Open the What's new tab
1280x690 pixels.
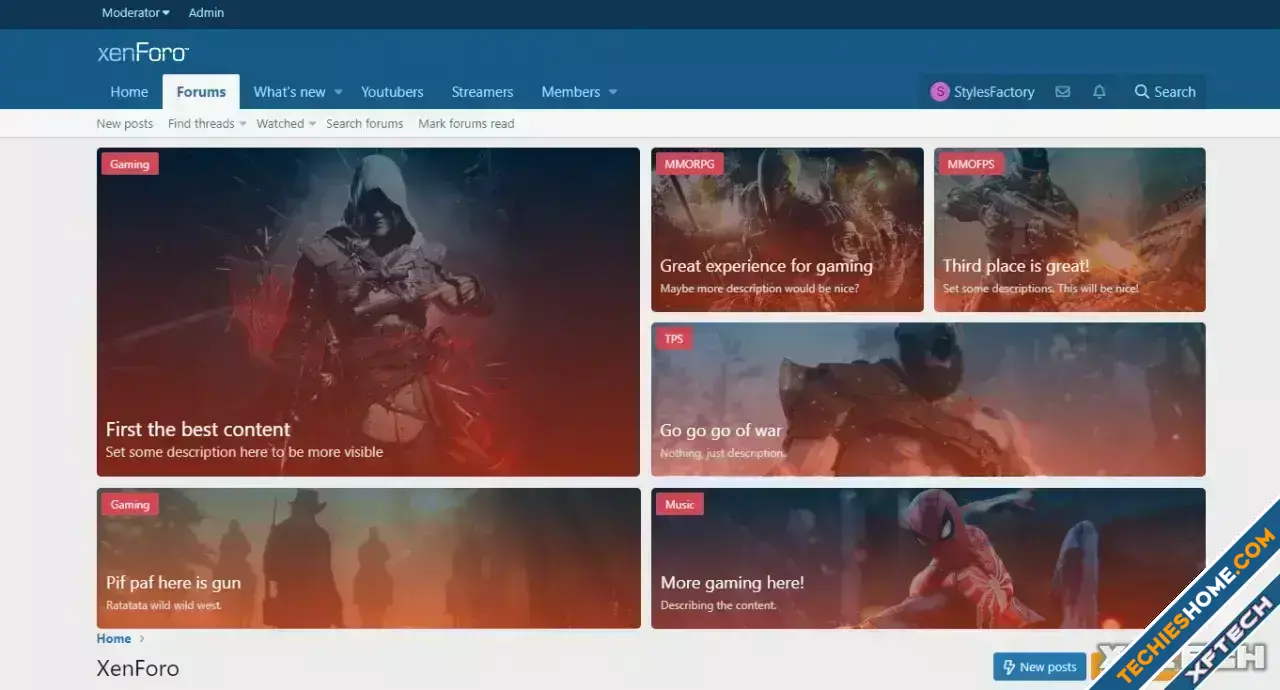point(289,92)
